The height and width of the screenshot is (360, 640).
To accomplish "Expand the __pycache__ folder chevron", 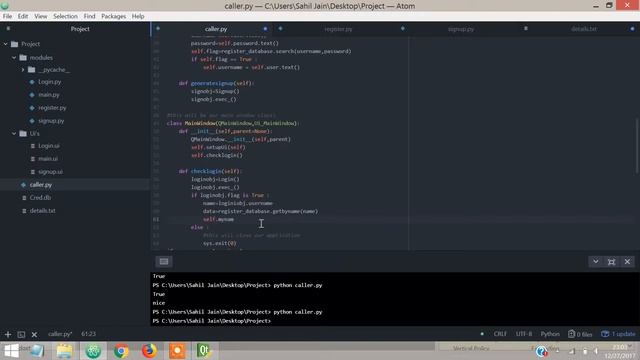I will point(23,70).
